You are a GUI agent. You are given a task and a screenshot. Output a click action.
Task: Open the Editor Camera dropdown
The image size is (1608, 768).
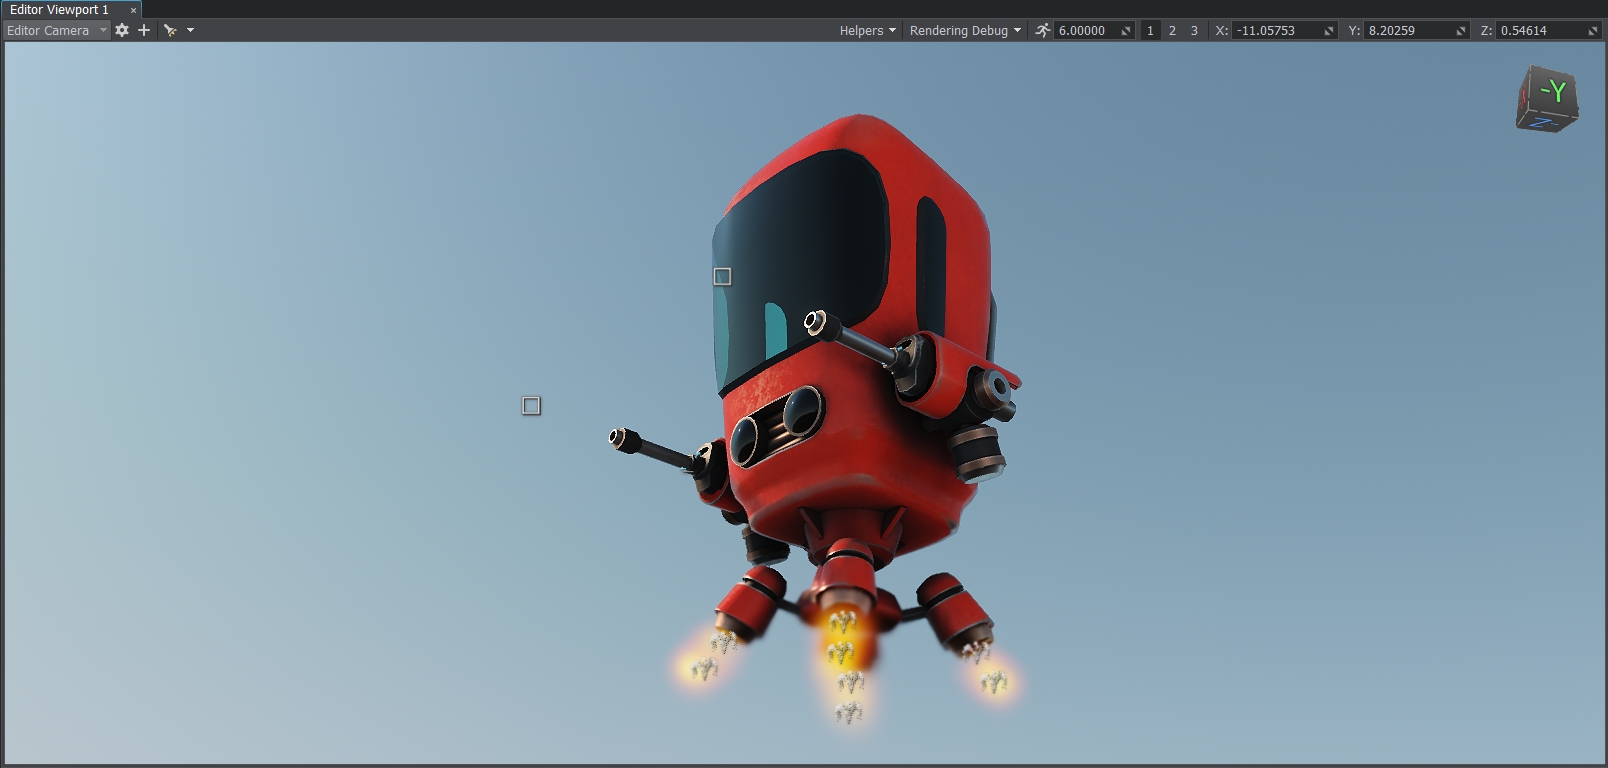coord(56,30)
